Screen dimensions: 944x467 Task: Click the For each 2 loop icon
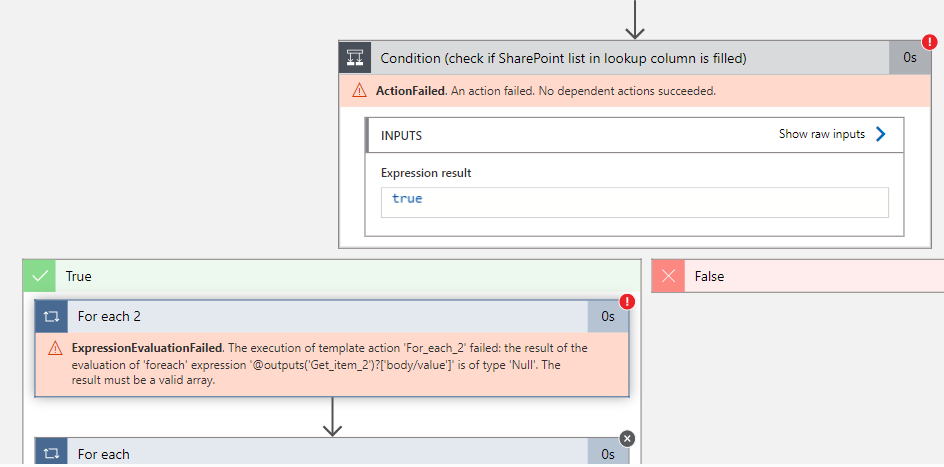(x=52, y=316)
